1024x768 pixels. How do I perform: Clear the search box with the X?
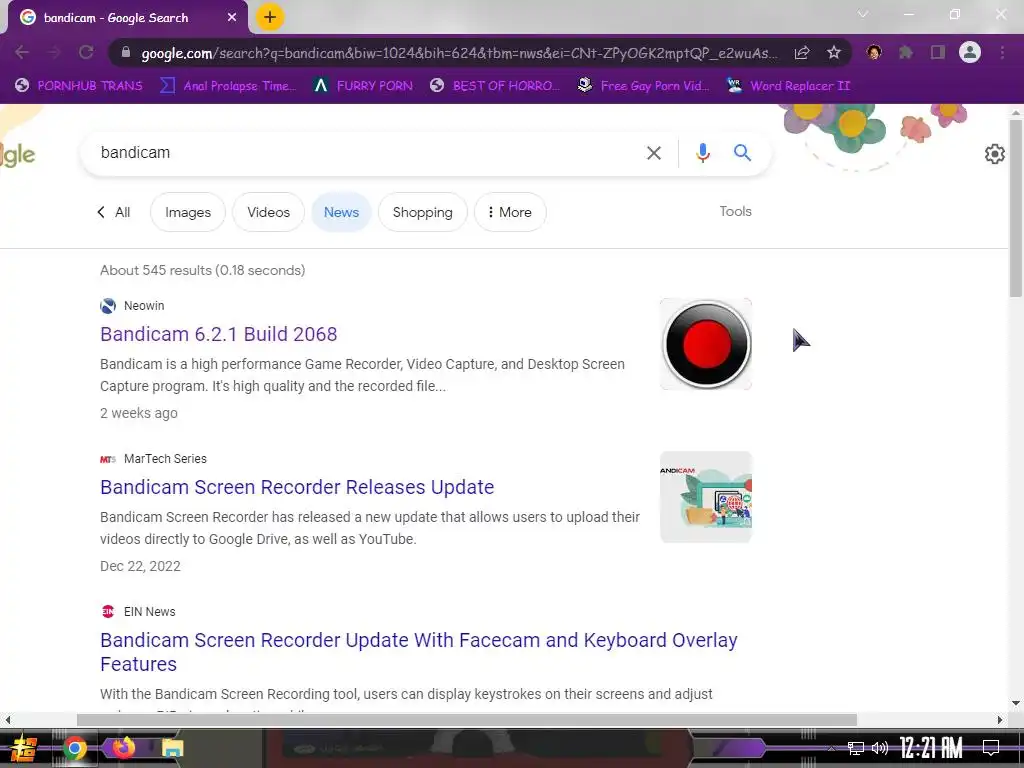pos(654,153)
